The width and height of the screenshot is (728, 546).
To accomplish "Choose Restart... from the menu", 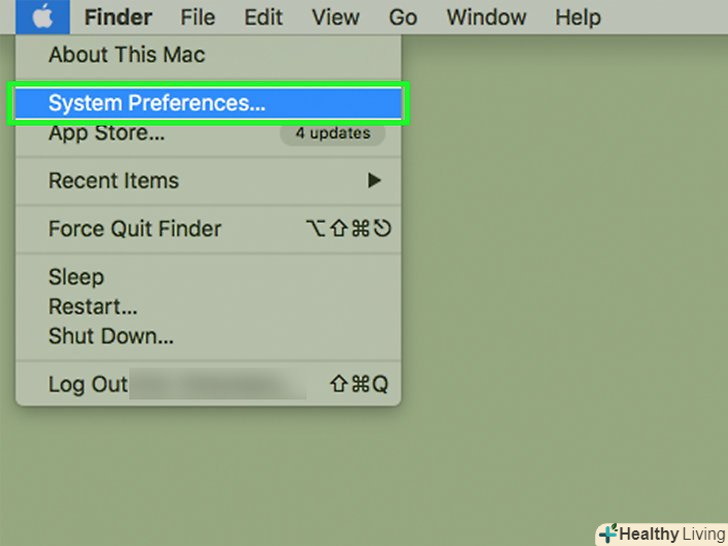I will [x=93, y=307].
